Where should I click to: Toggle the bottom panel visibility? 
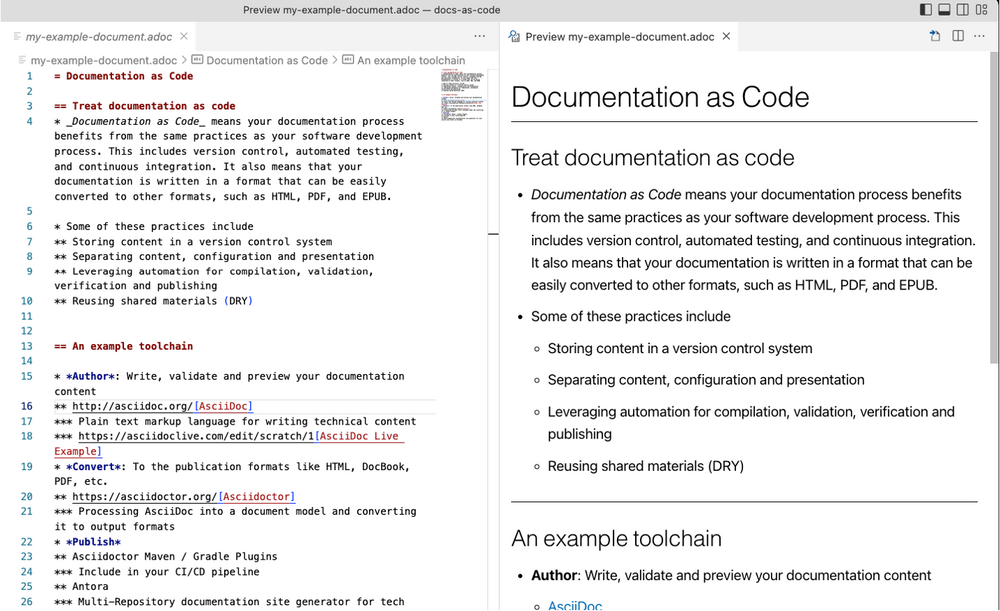tap(944, 9)
